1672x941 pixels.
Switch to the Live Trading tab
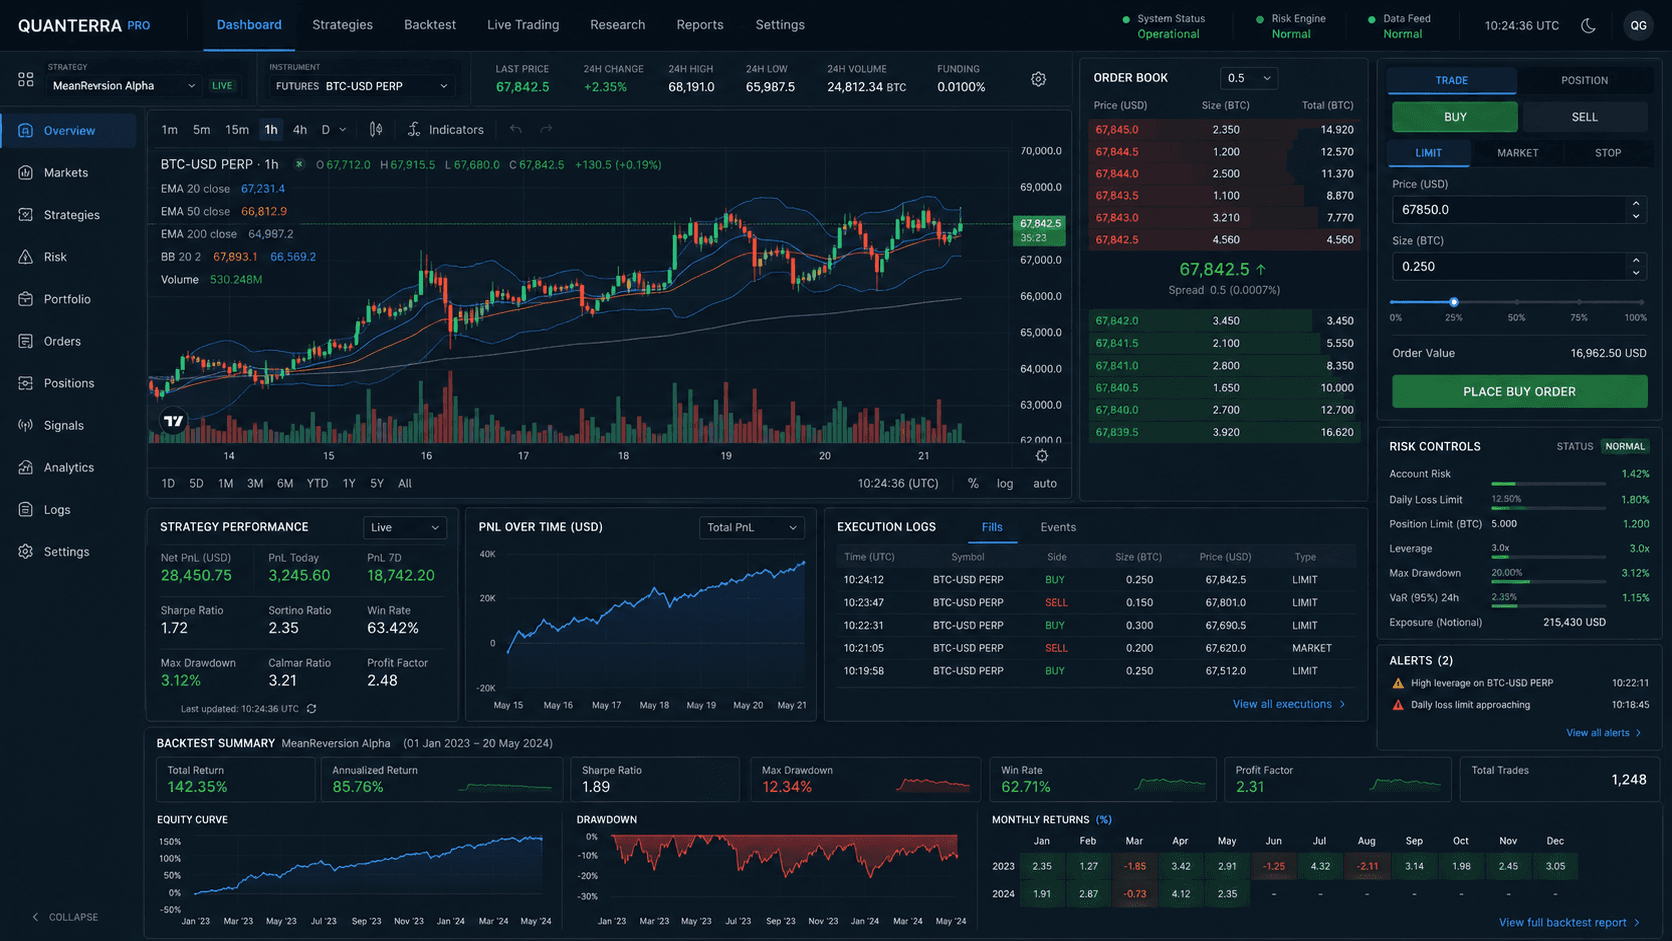coord(523,25)
